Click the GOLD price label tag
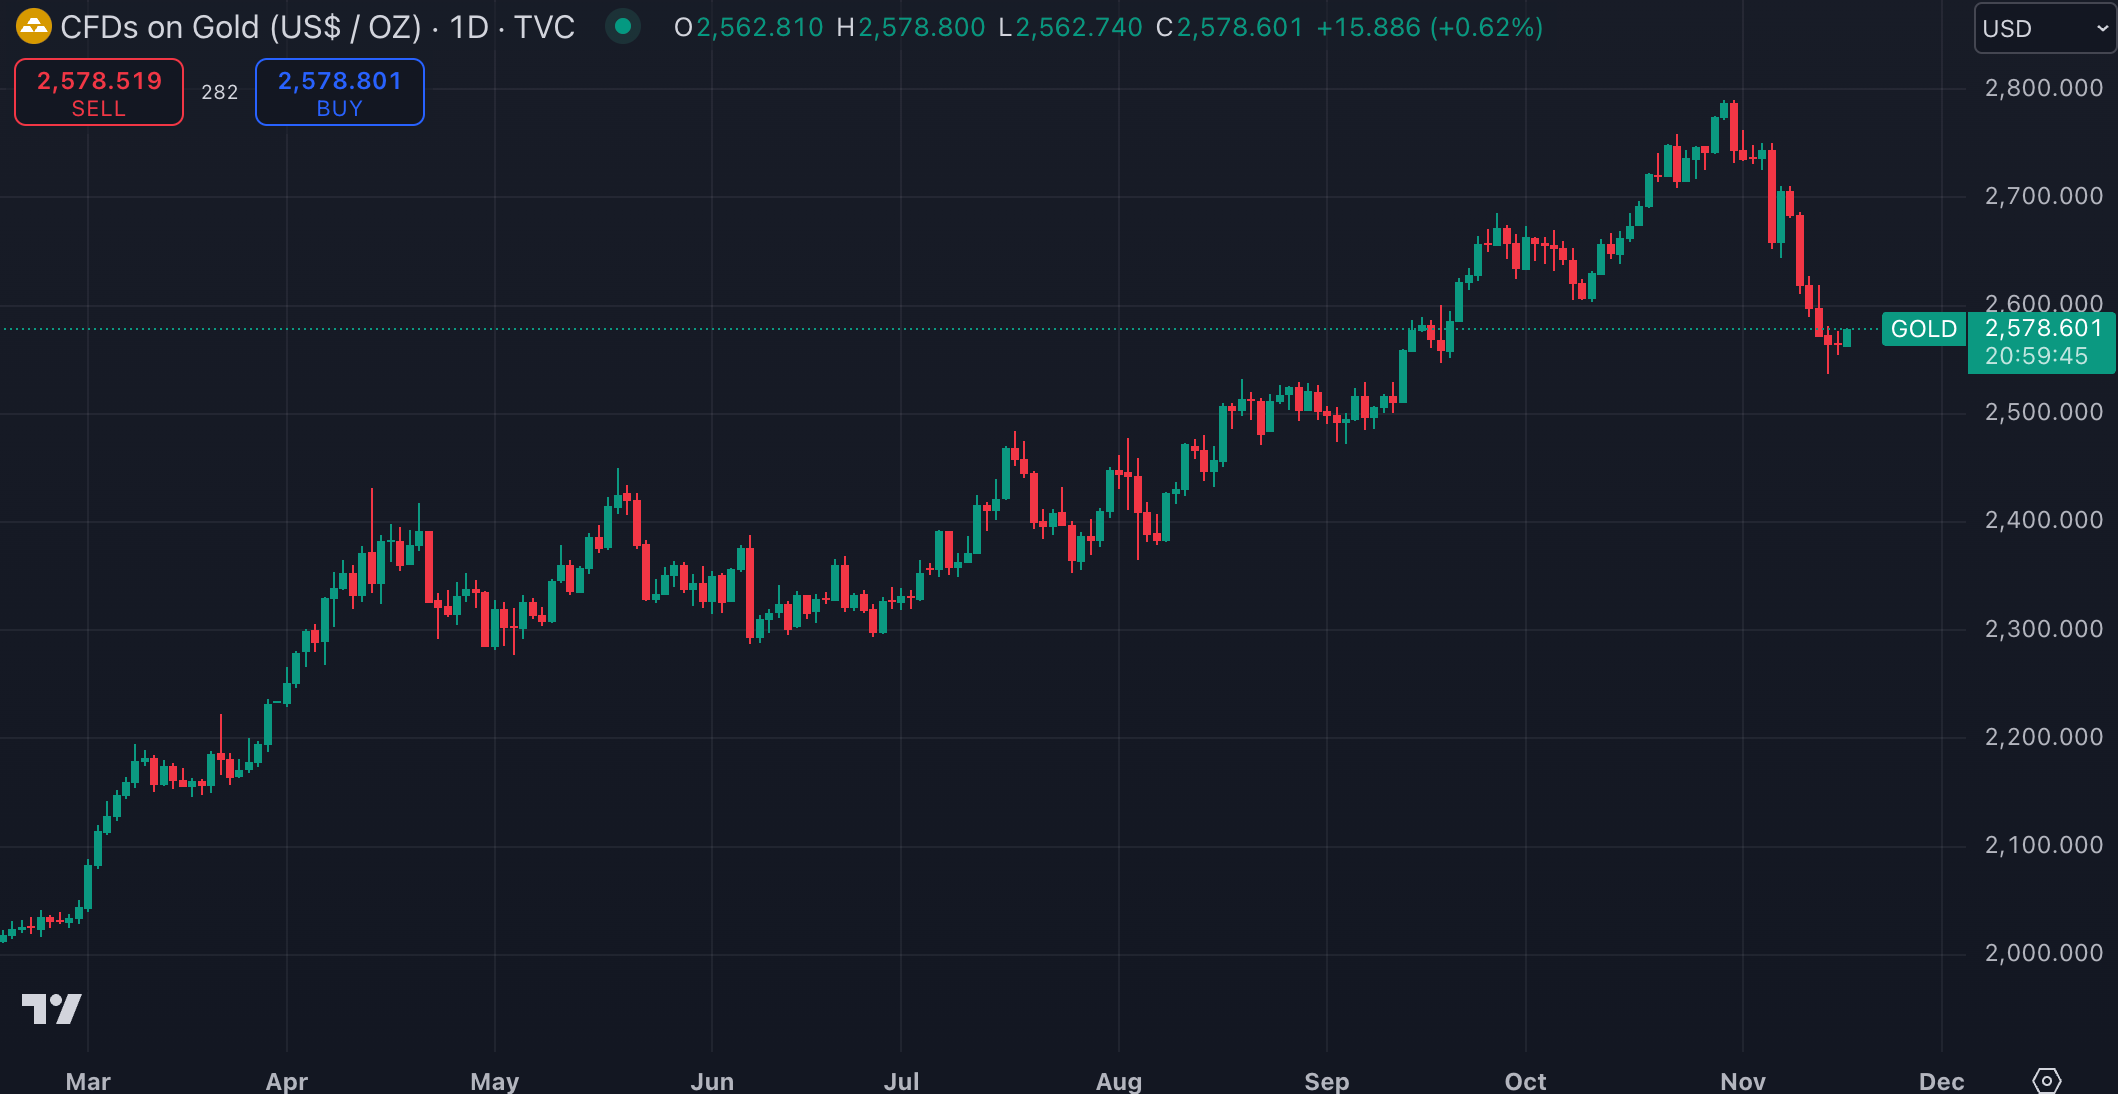This screenshot has height=1094, width=2118. (1923, 329)
